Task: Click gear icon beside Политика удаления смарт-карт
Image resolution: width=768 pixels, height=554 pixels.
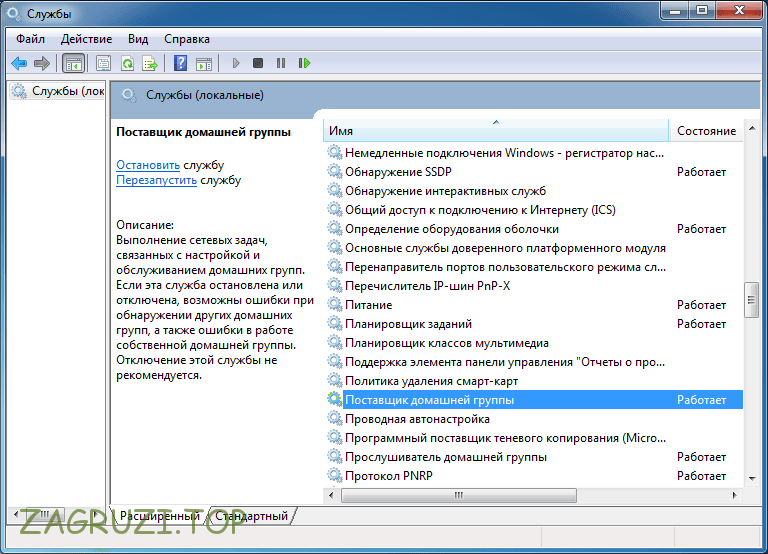Action: pos(335,380)
